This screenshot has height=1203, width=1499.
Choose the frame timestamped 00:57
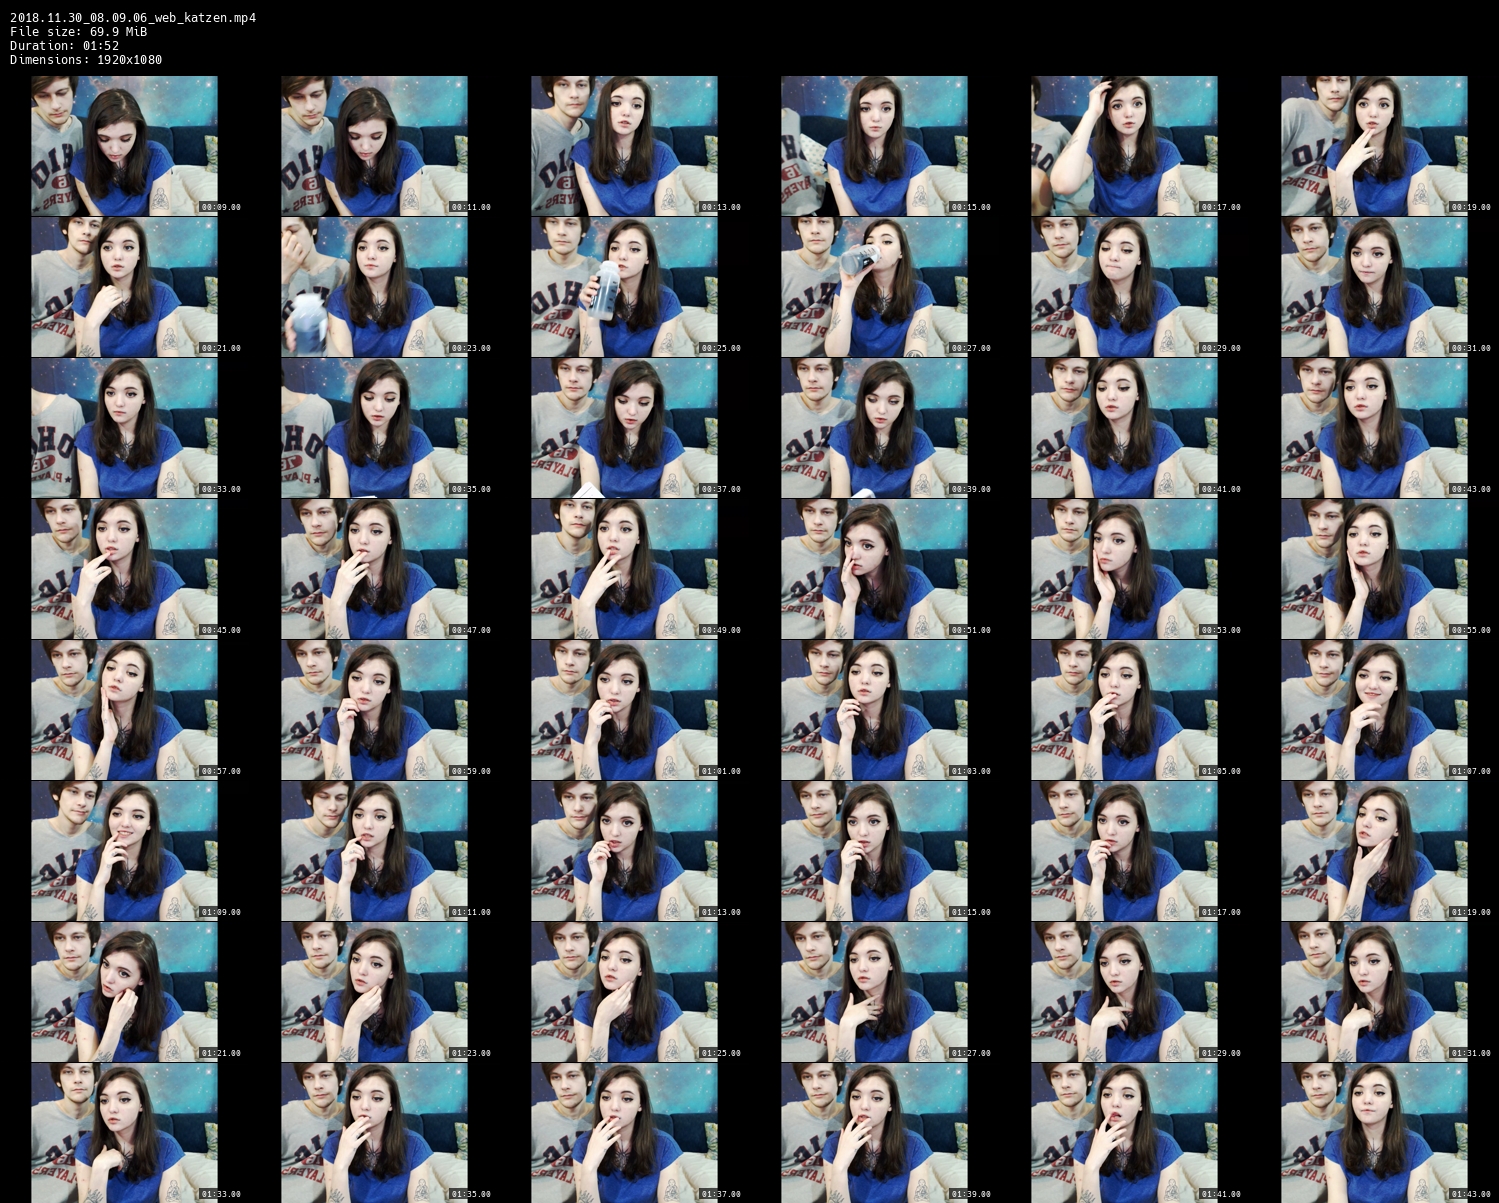[x=124, y=710]
